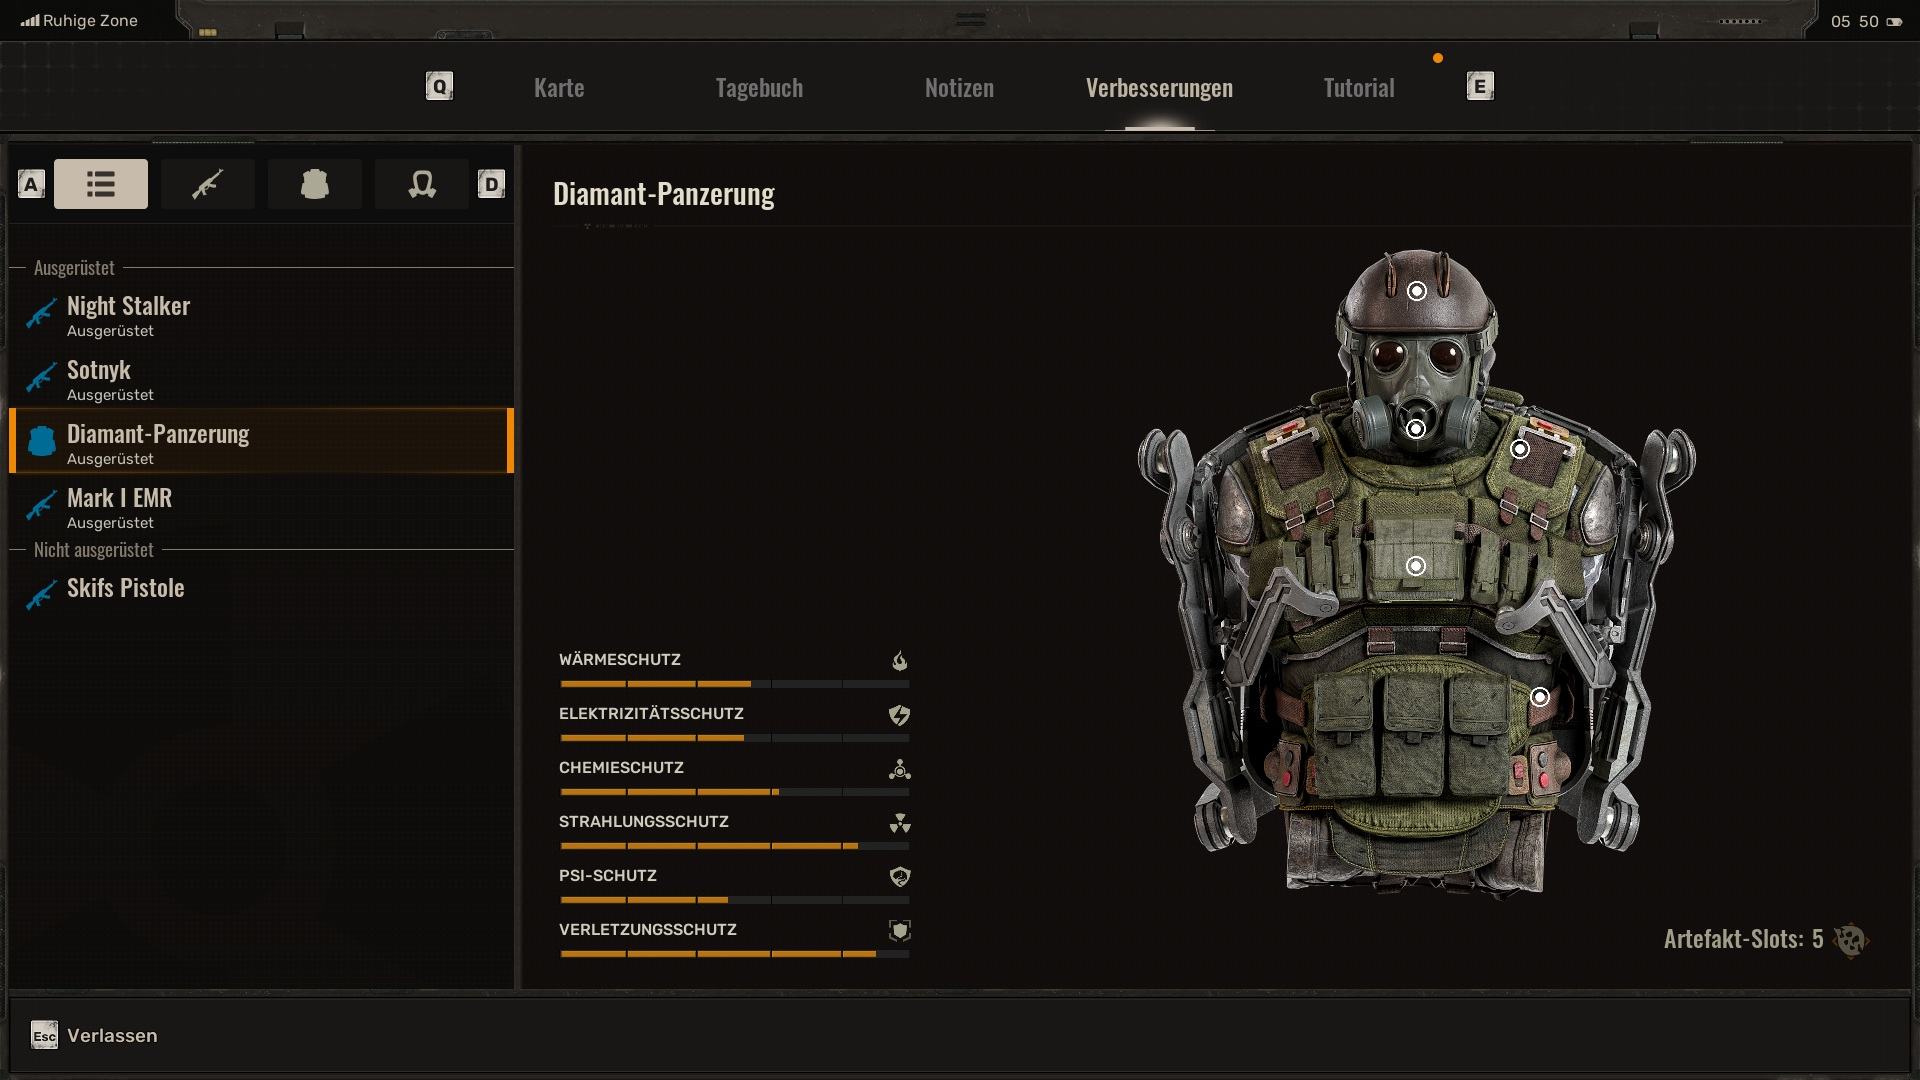Open the Karte tab
Viewport: 1920px width, 1080px height.
click(x=559, y=88)
